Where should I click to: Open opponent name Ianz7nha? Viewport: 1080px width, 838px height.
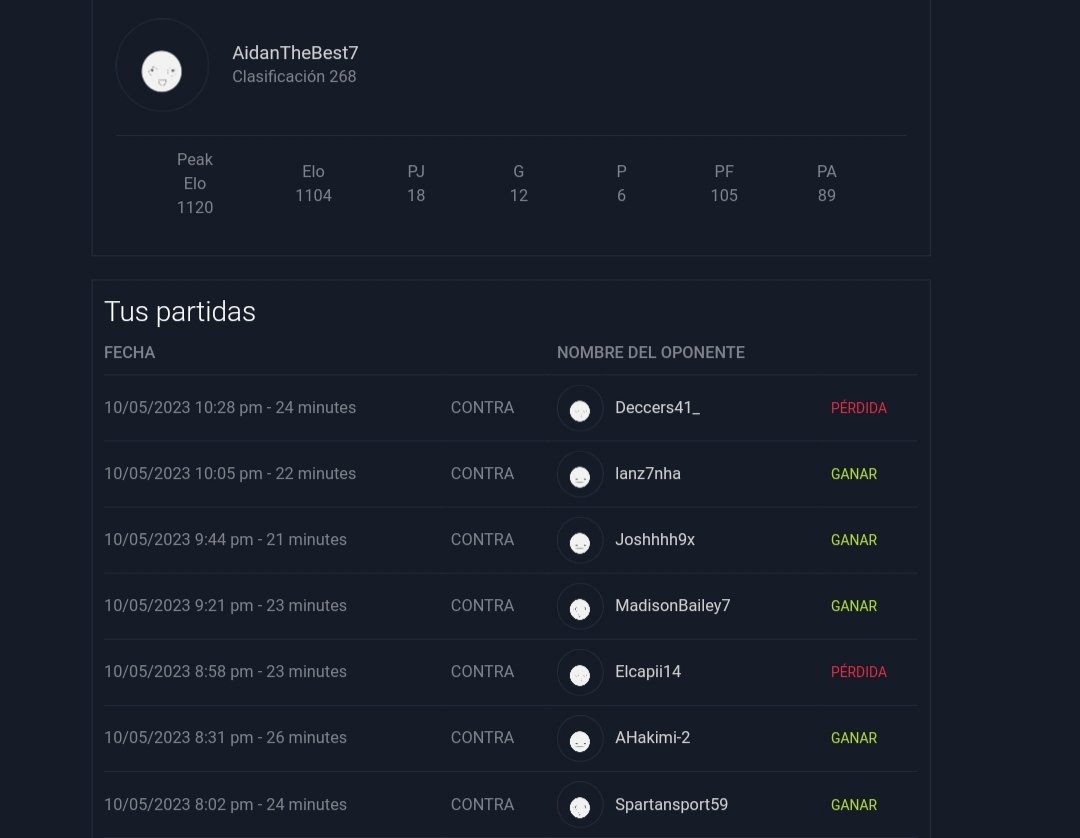click(647, 474)
